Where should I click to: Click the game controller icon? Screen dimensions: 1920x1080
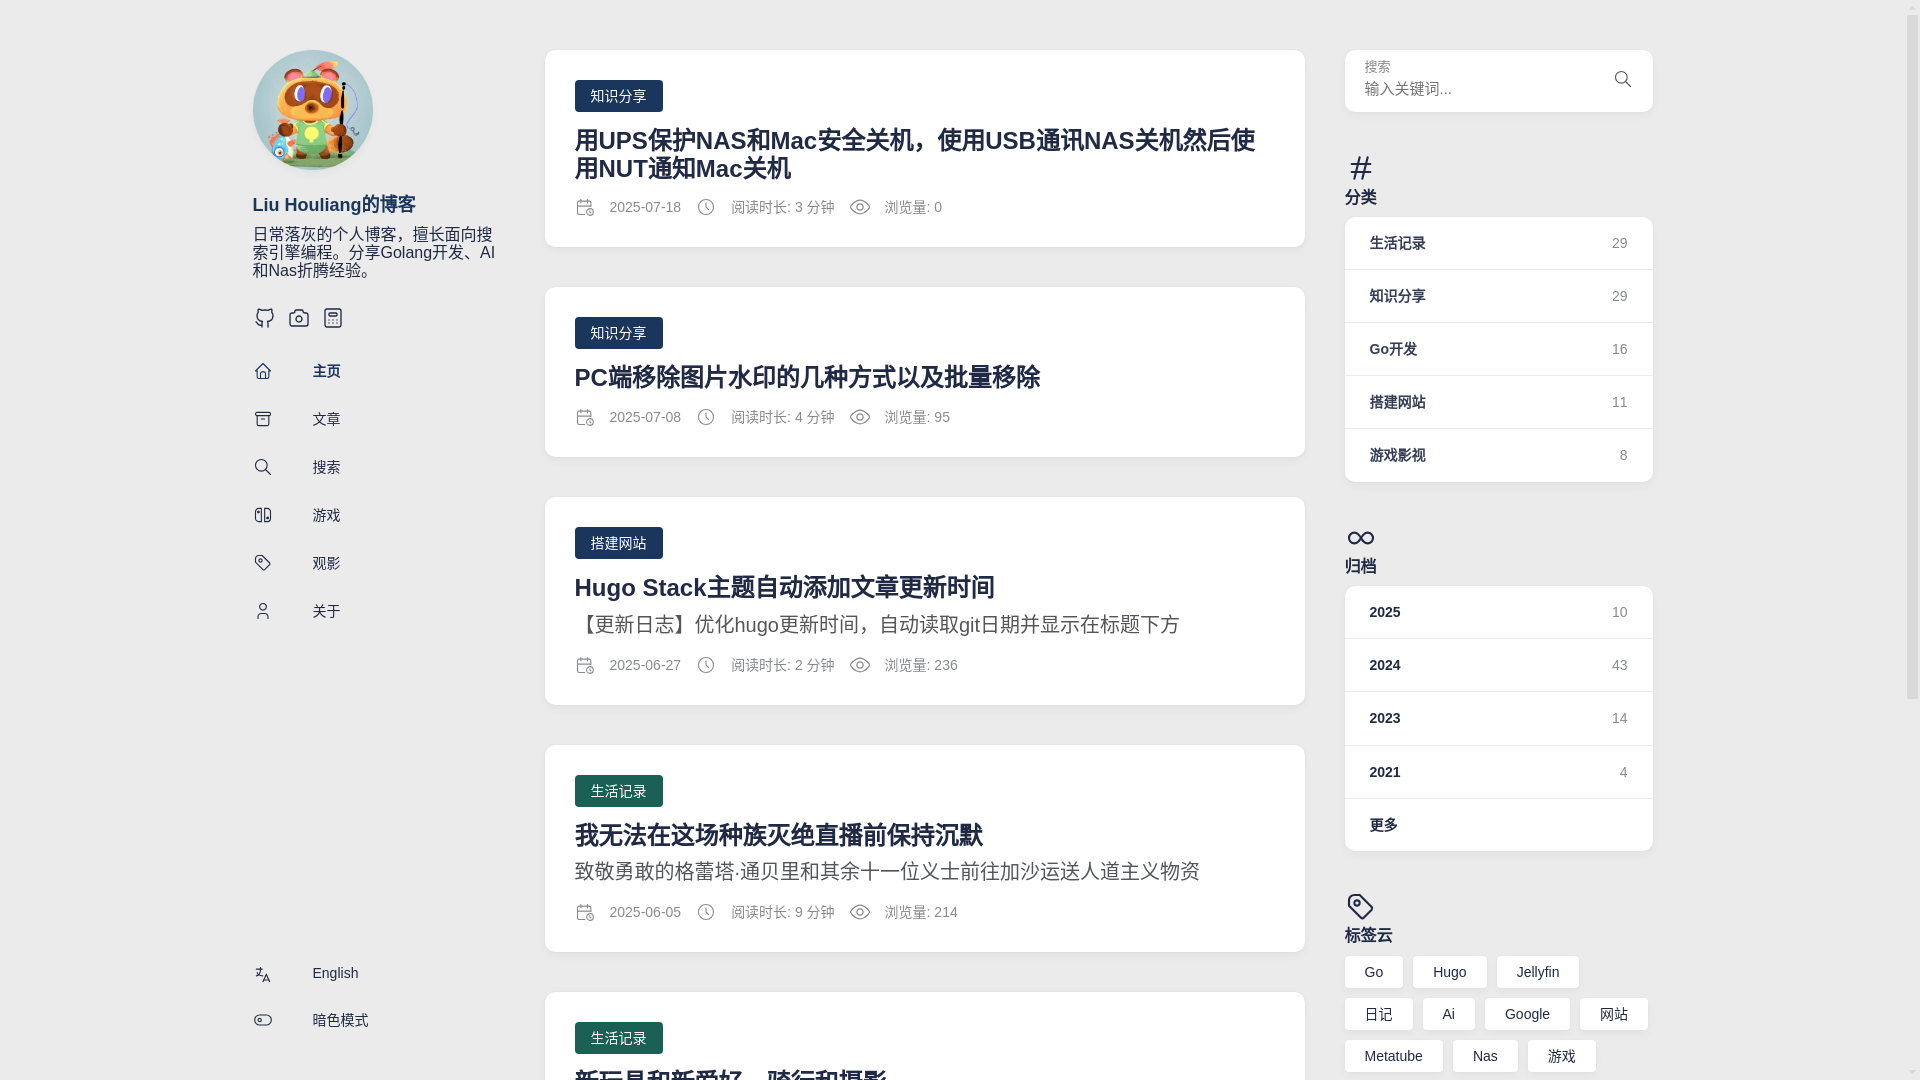[262, 515]
